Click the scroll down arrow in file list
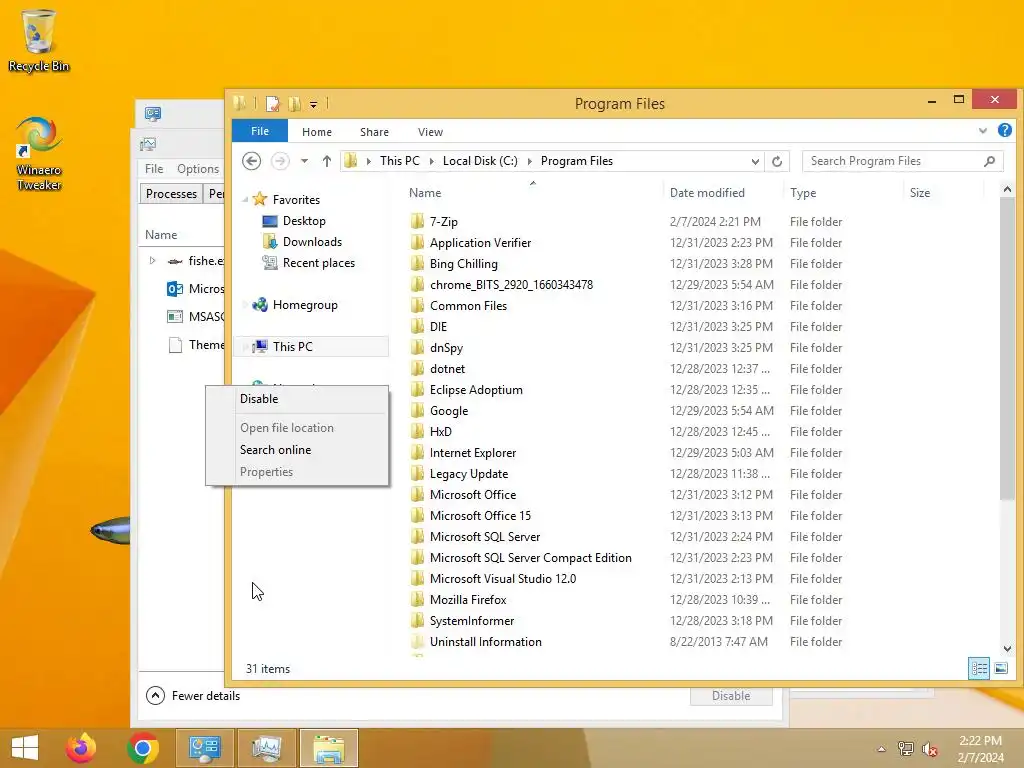The width and height of the screenshot is (1024, 768). (x=1006, y=648)
